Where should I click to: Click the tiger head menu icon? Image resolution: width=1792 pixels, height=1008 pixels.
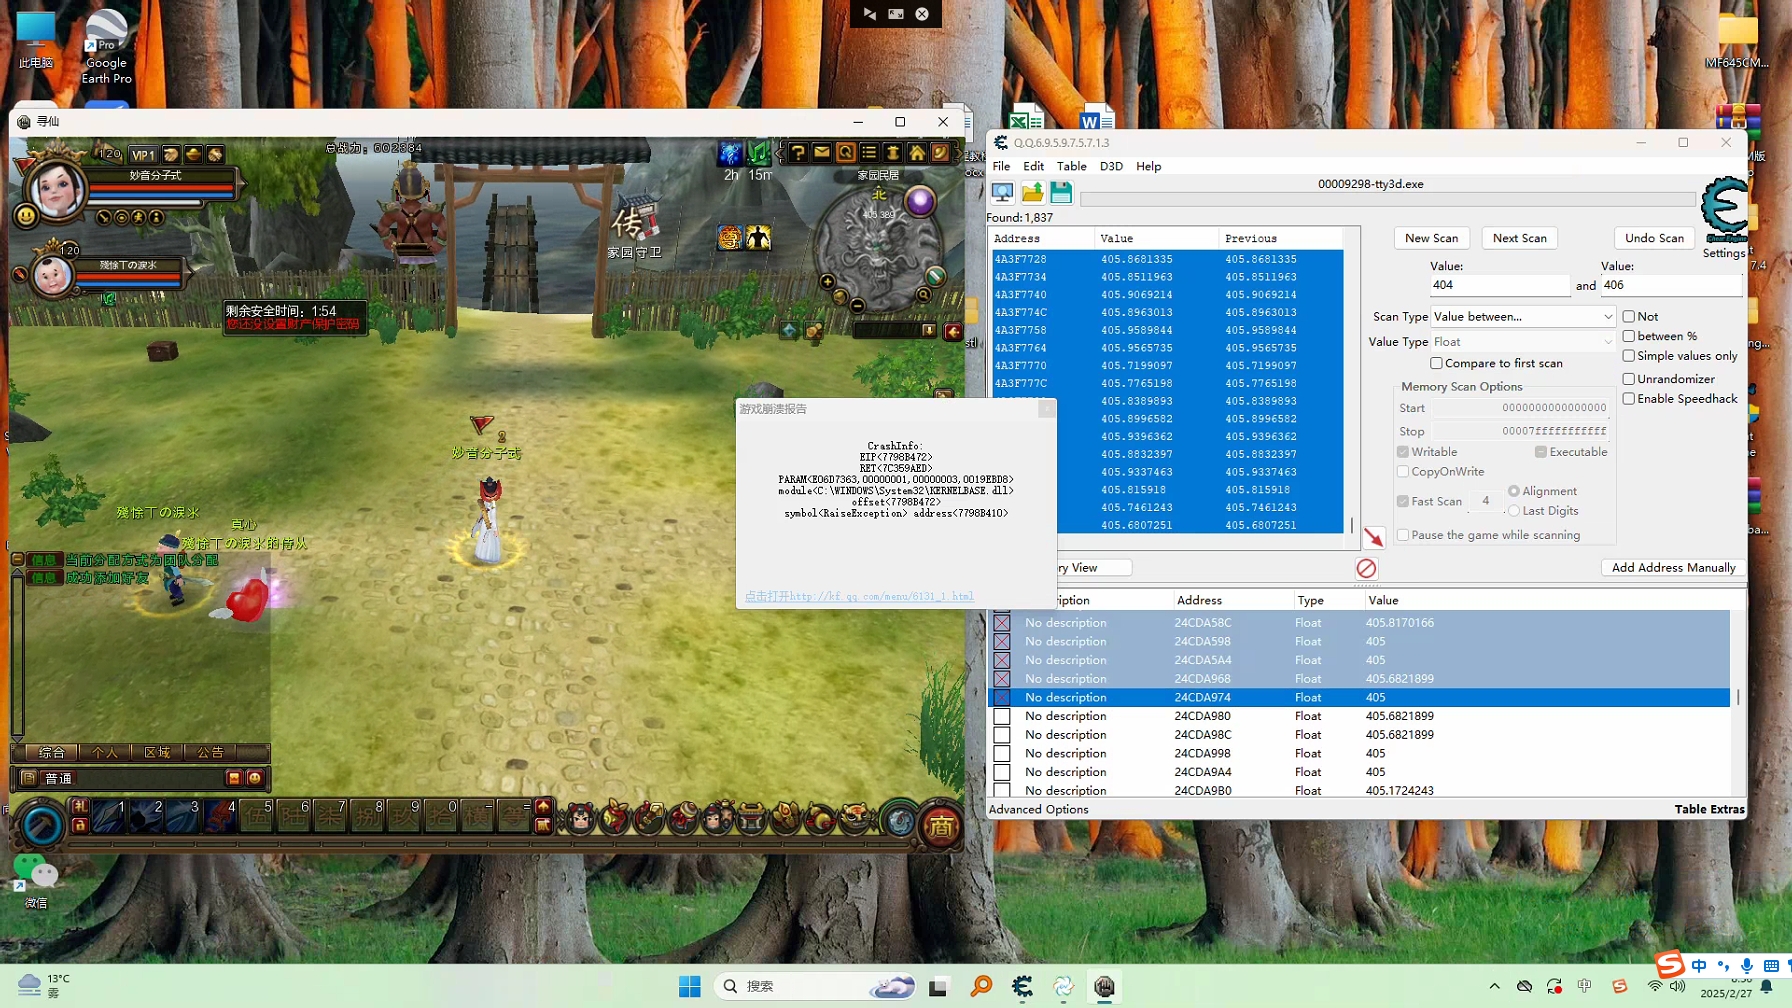point(855,820)
